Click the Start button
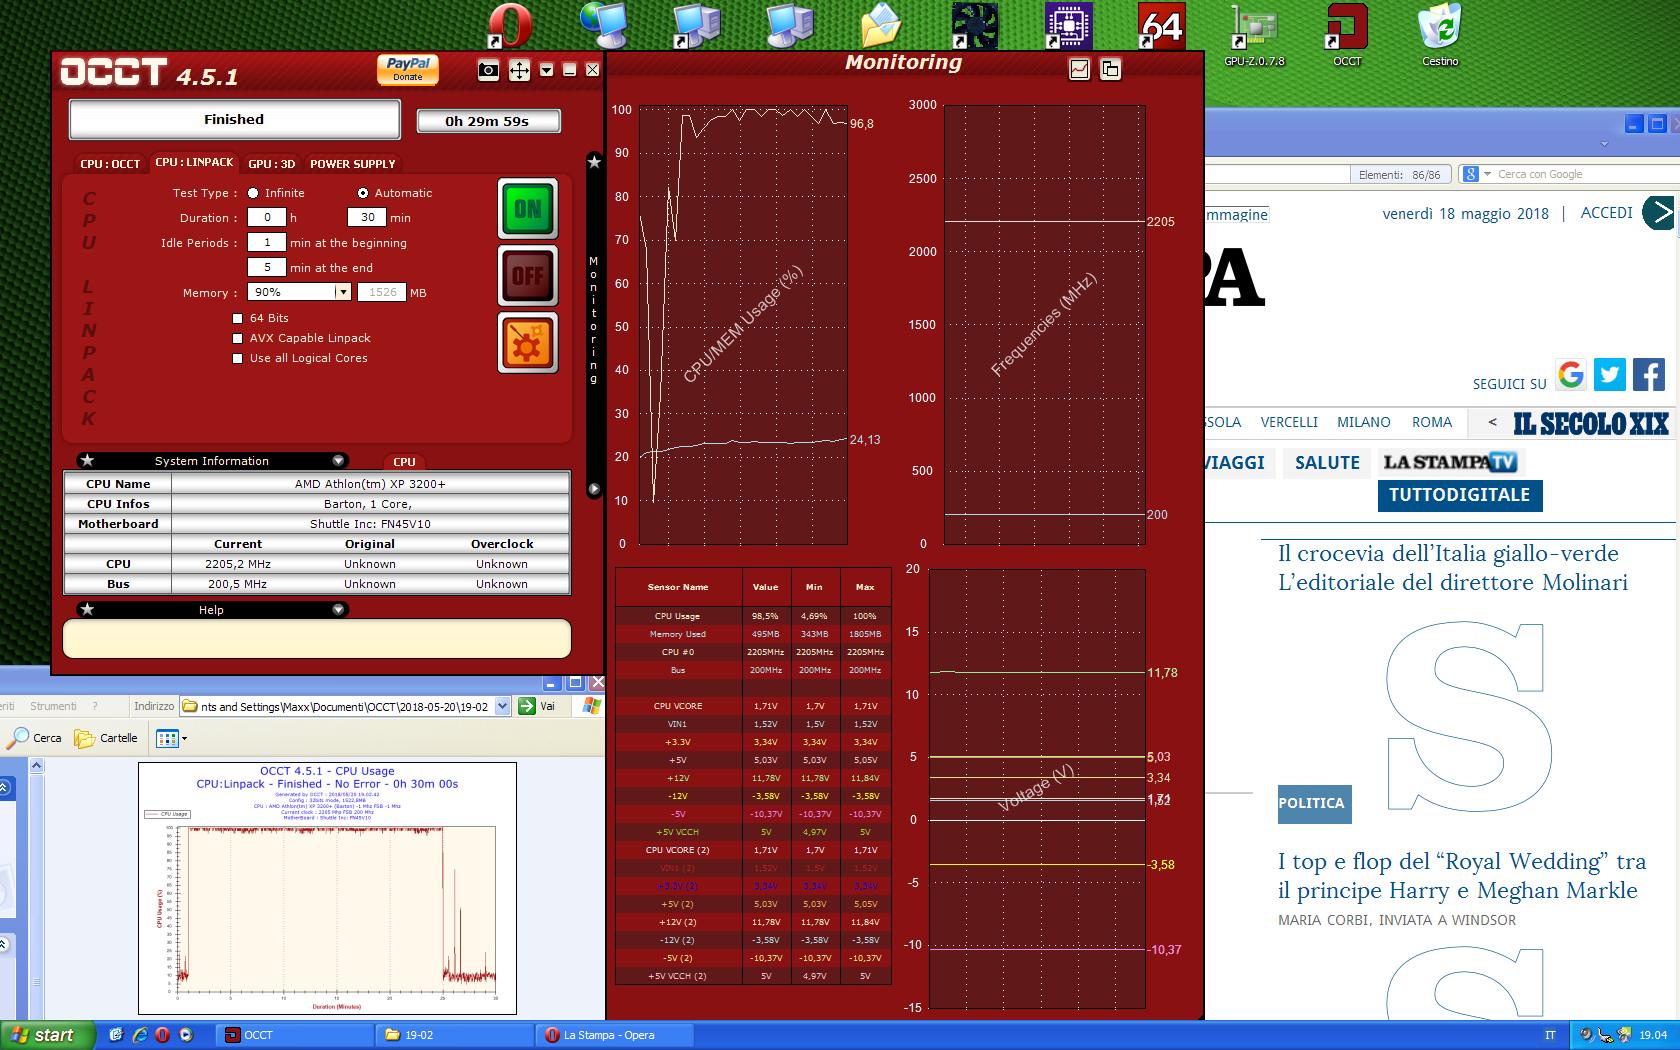 point(47,1035)
